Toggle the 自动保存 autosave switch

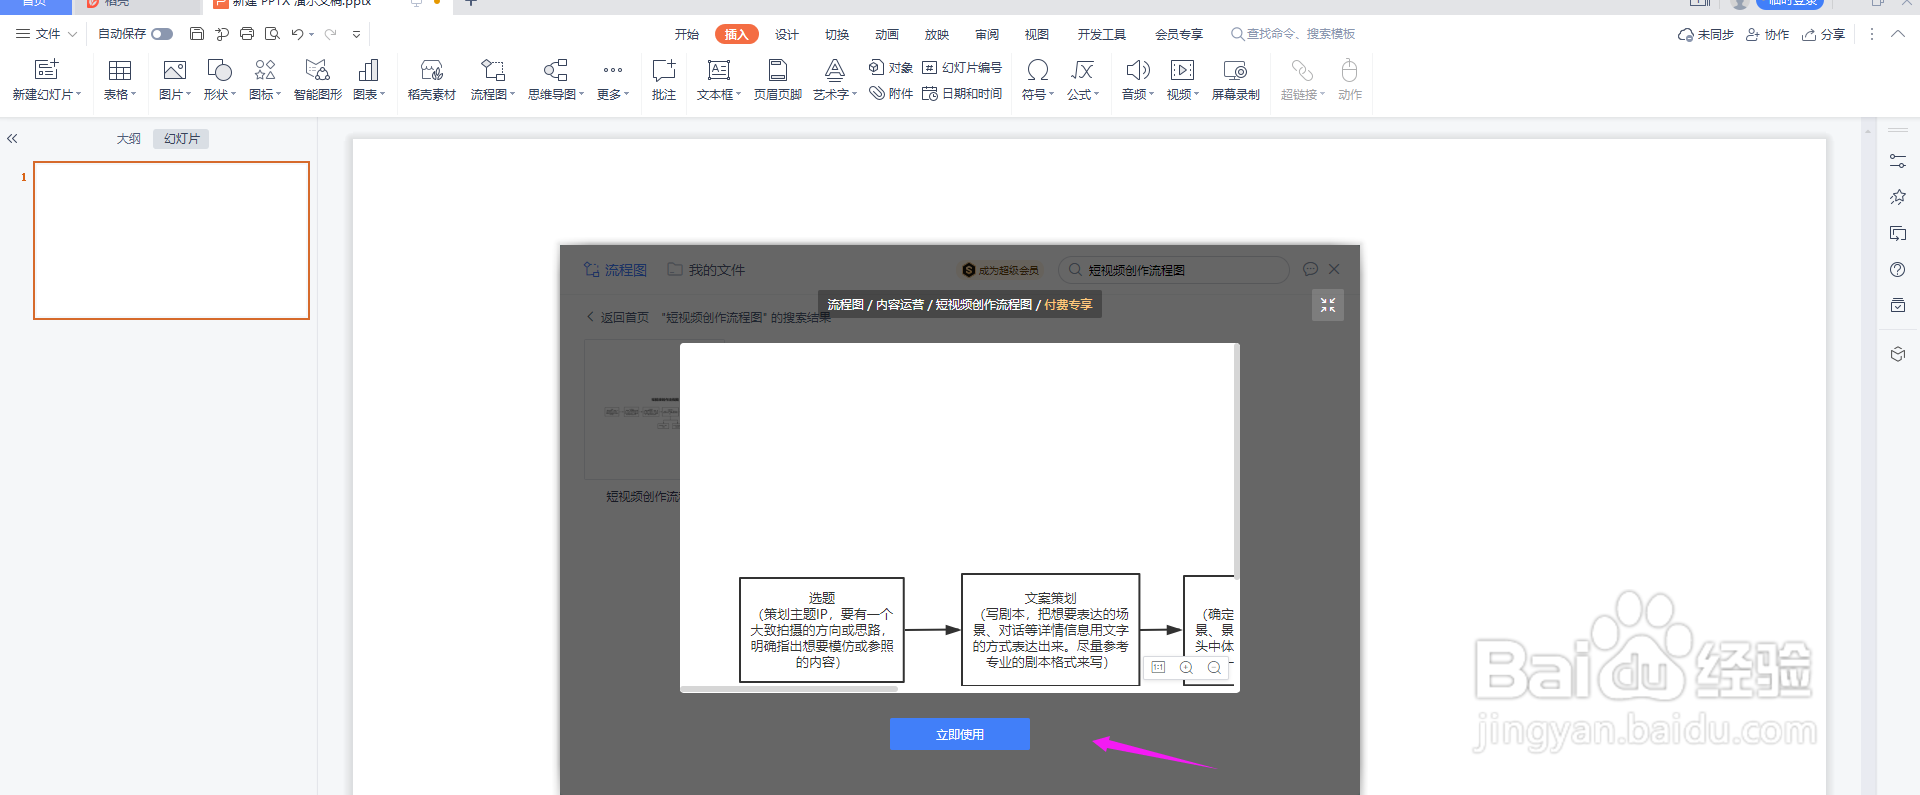(162, 34)
